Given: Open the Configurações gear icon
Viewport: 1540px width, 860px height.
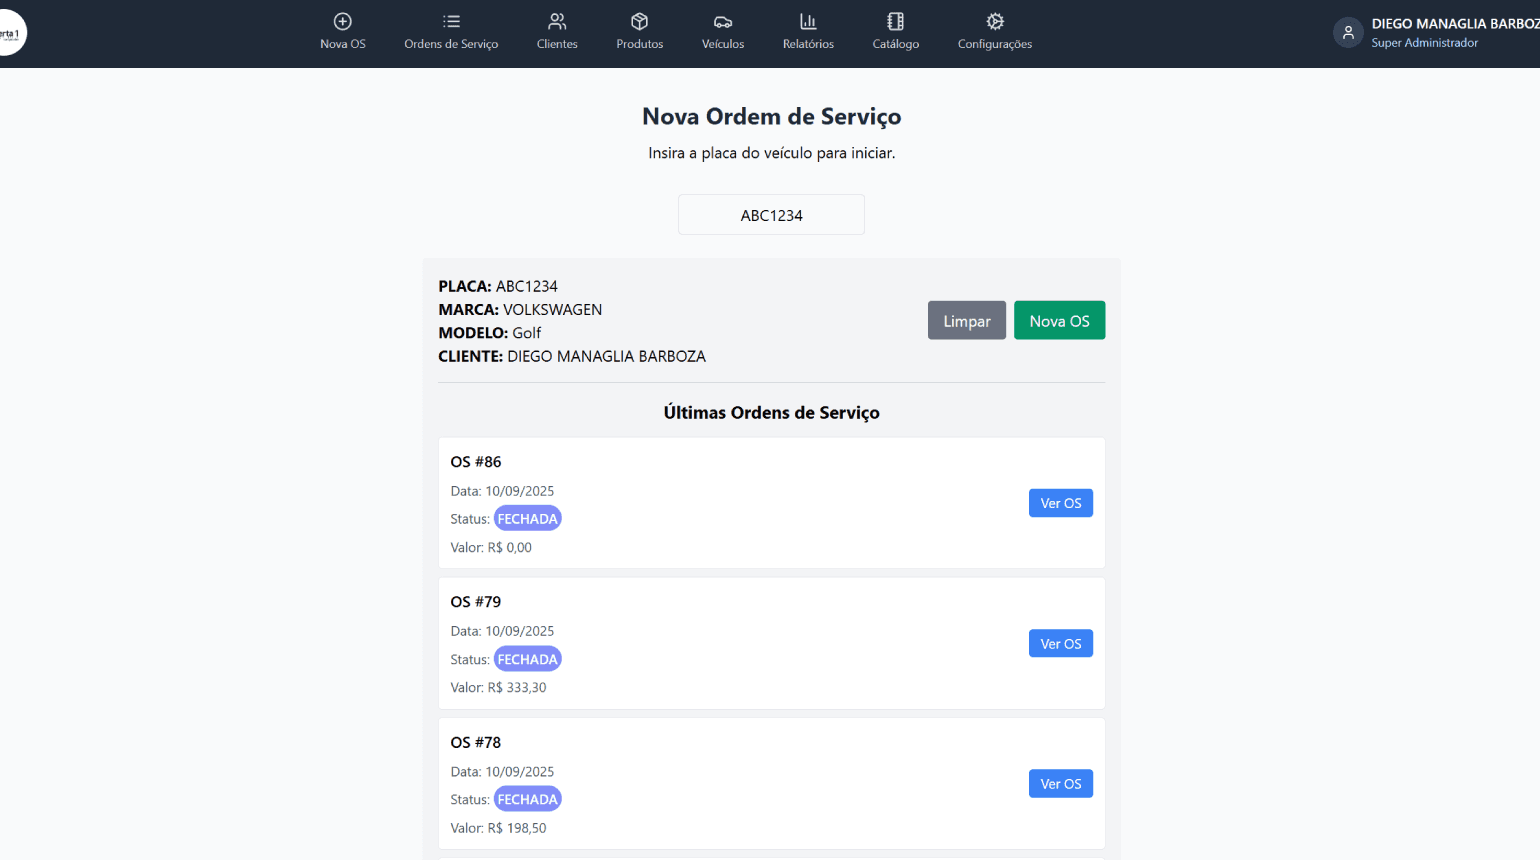Looking at the screenshot, I should click(994, 22).
